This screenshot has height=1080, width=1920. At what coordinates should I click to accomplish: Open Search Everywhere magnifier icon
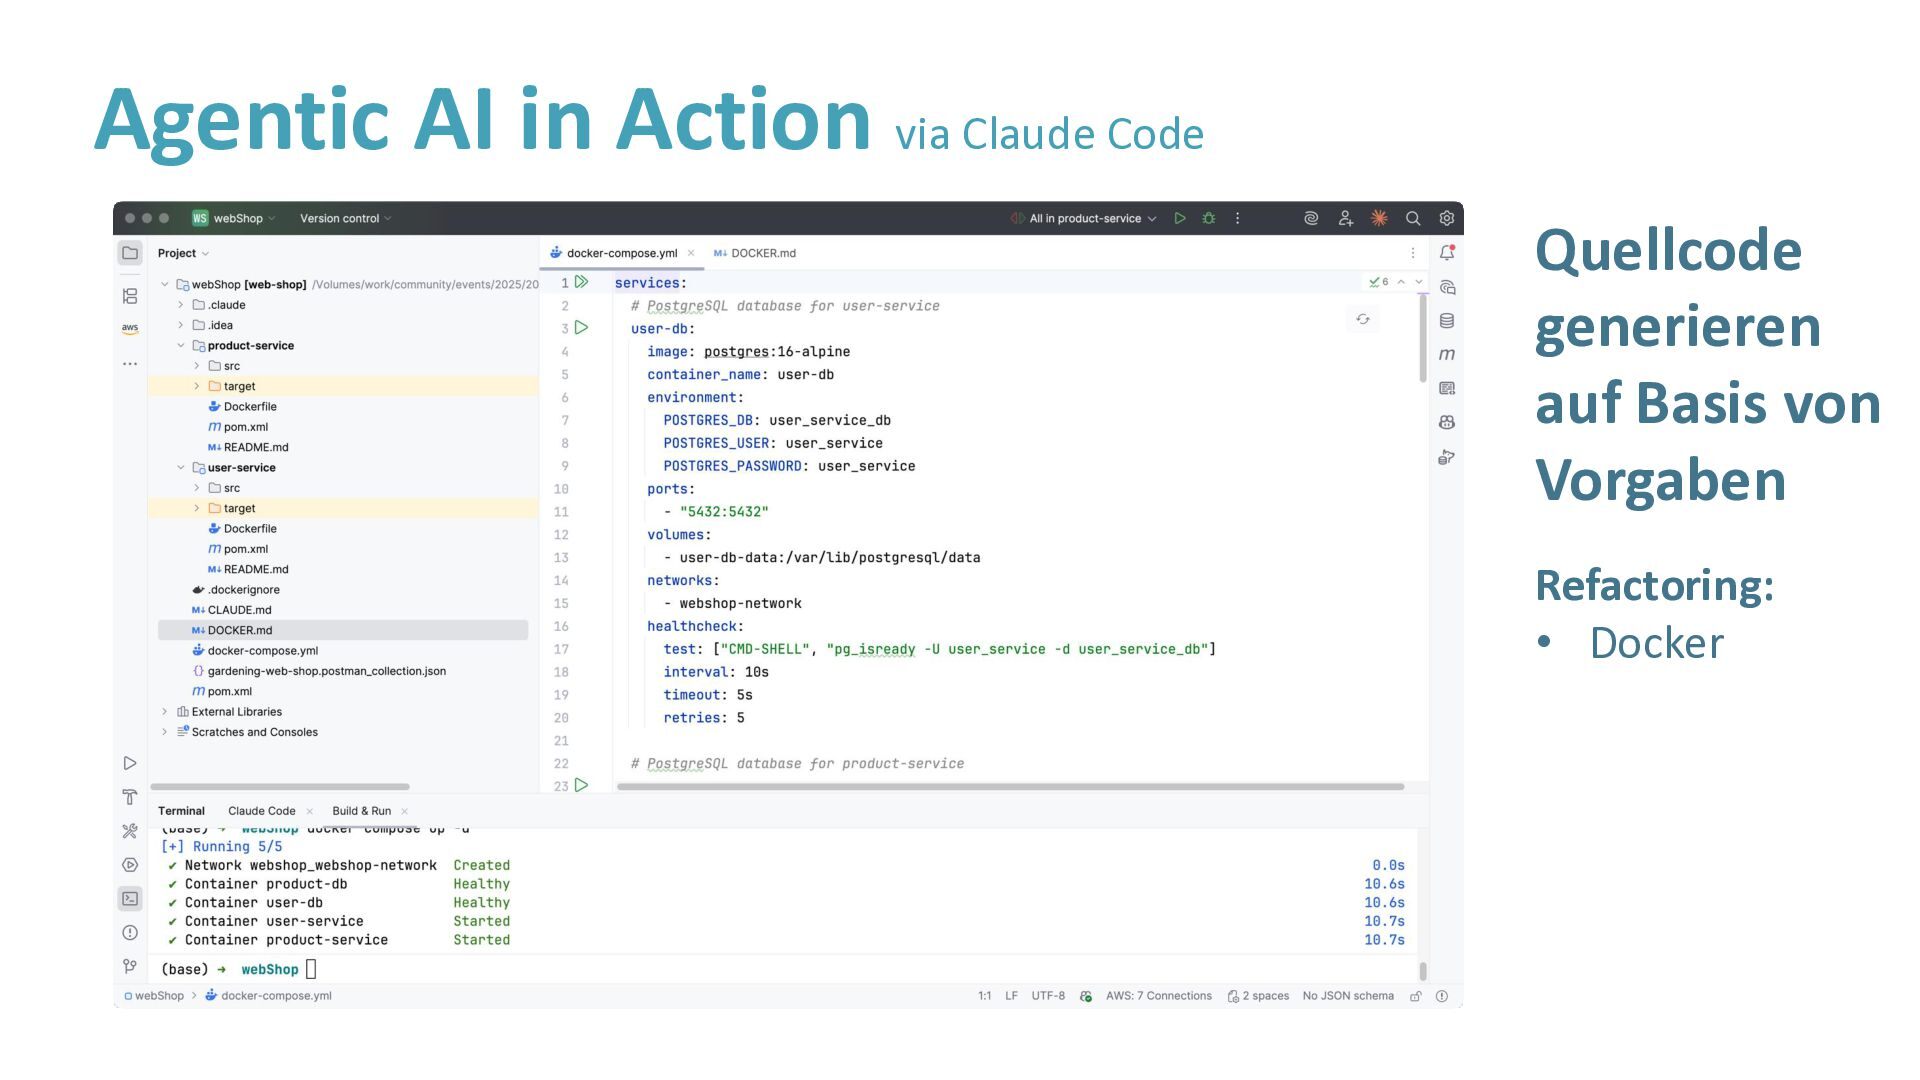[x=1413, y=218]
